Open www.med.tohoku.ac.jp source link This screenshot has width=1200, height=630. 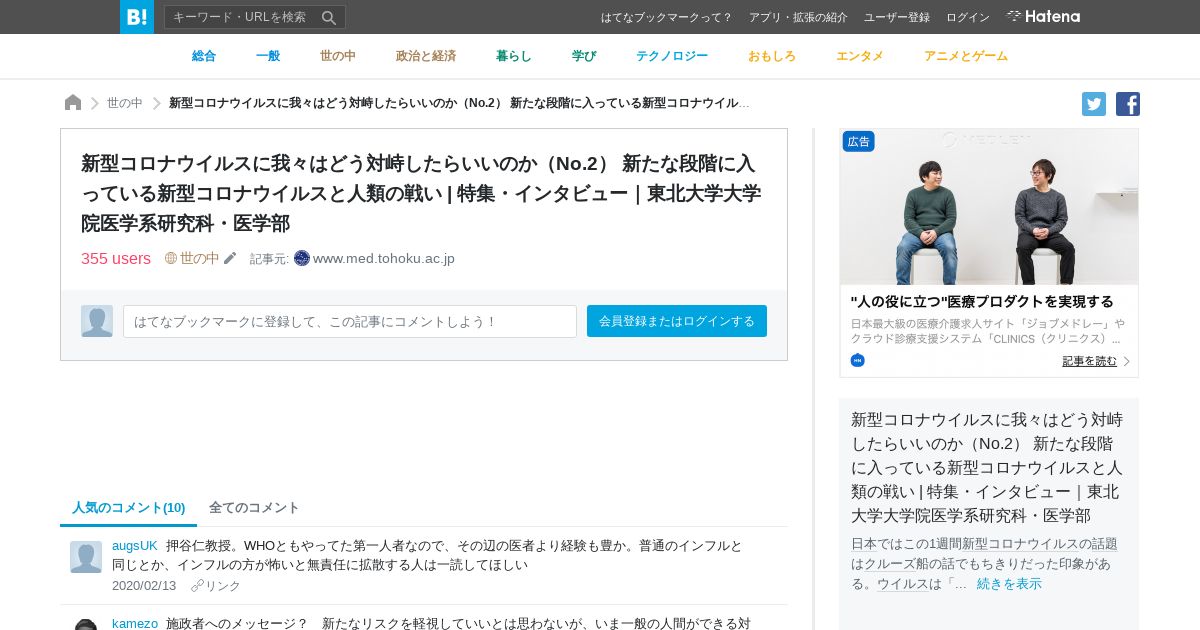384,258
